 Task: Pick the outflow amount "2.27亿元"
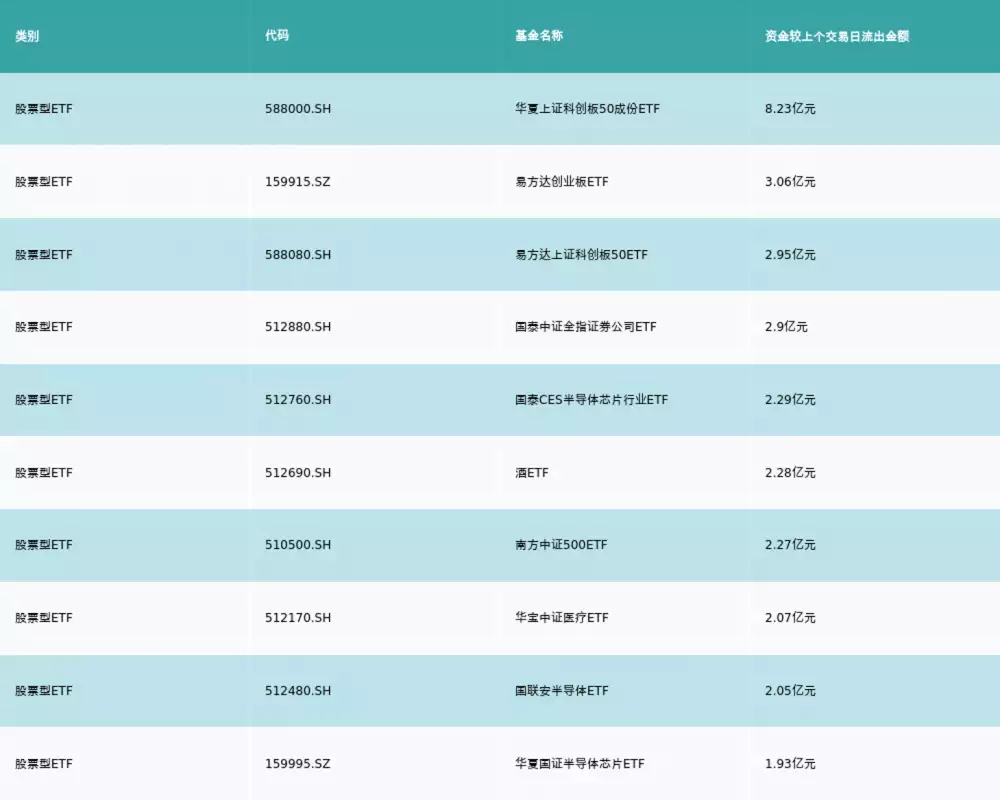coord(790,545)
